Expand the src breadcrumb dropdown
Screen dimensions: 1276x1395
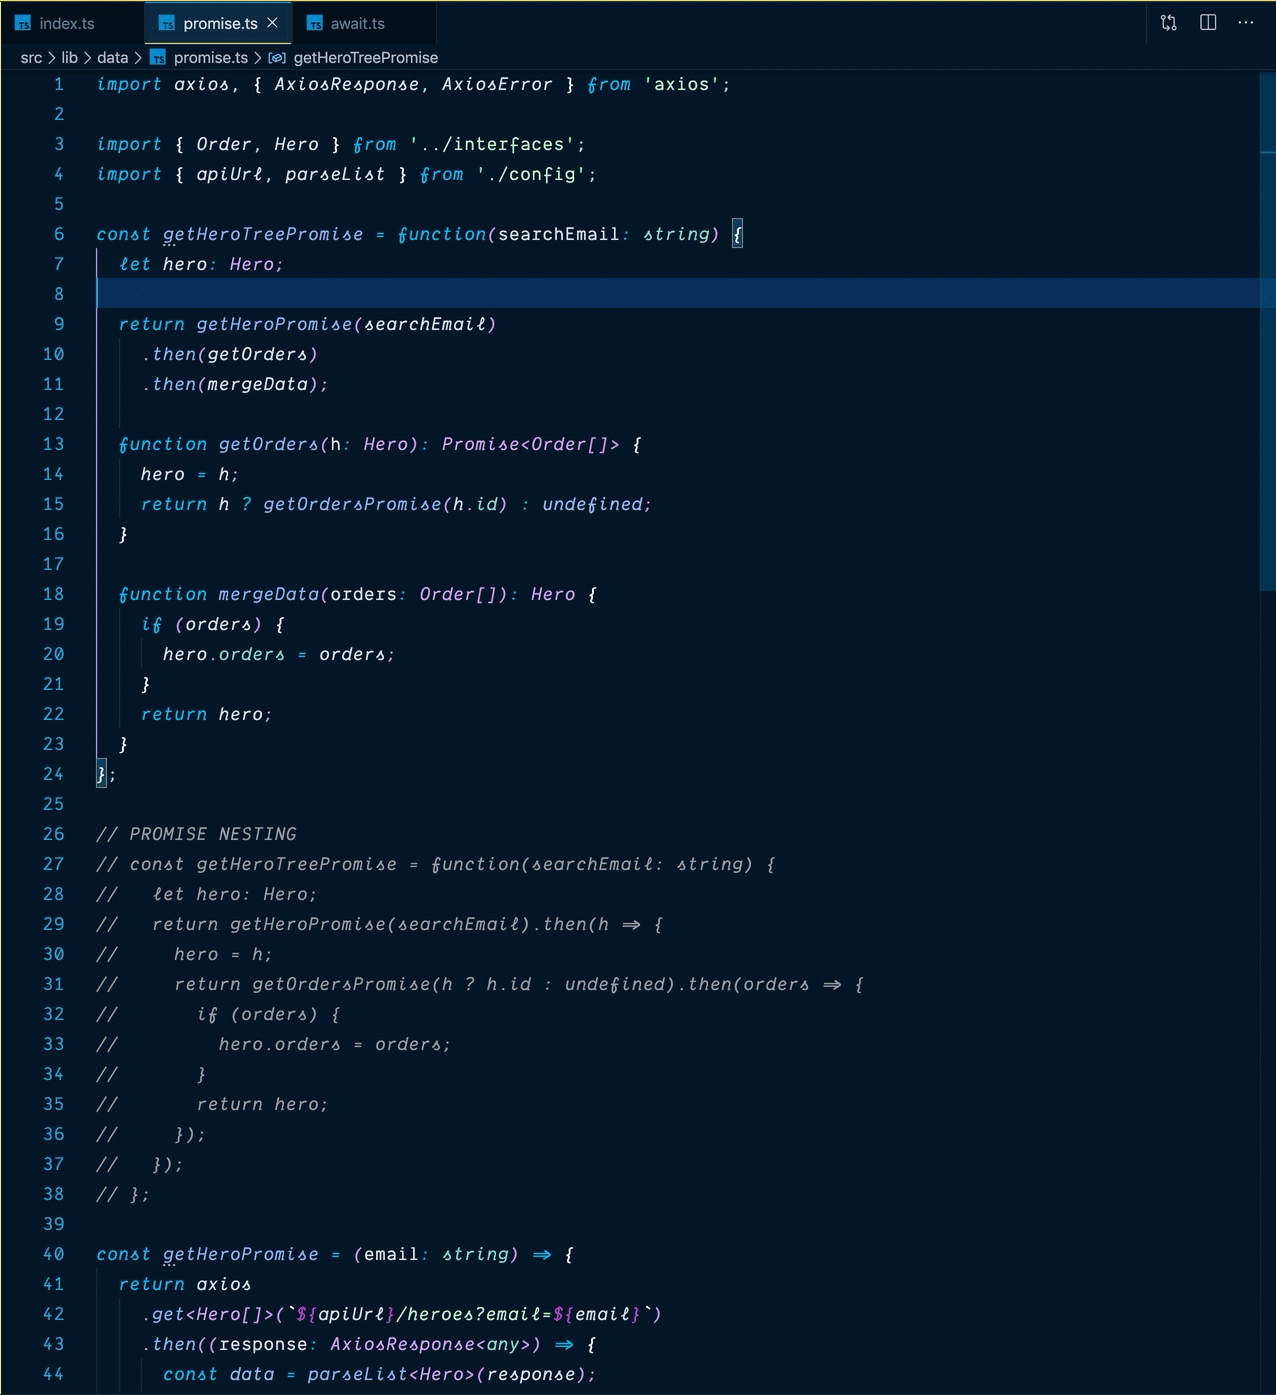[31, 58]
